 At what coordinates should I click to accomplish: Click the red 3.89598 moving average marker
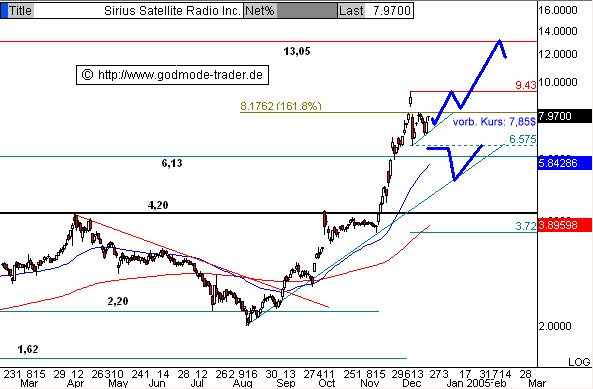point(565,225)
